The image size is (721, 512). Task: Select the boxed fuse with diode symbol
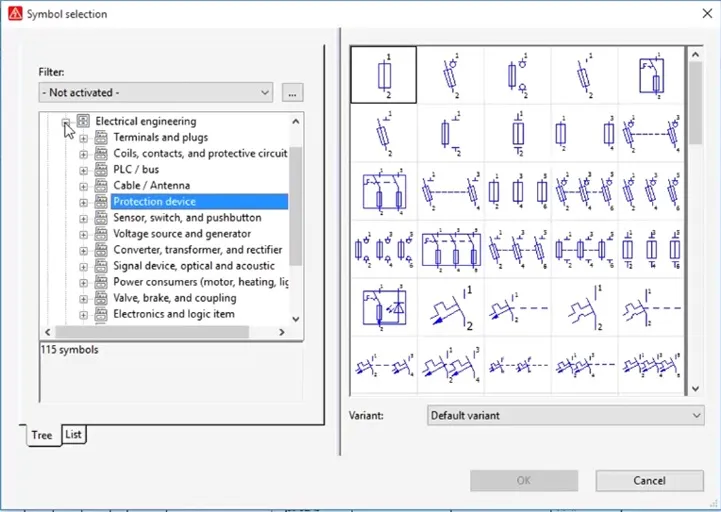pyautogui.click(x=384, y=308)
